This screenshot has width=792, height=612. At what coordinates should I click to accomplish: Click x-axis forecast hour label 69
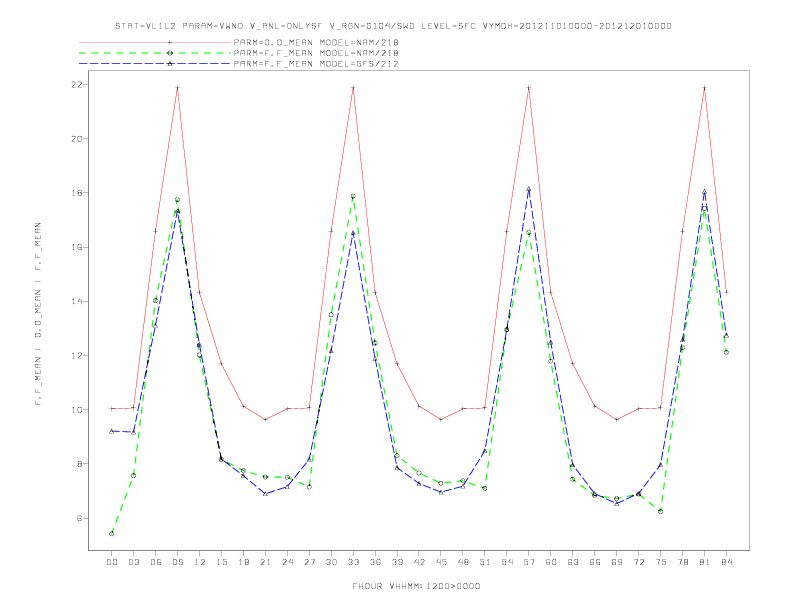click(x=617, y=562)
